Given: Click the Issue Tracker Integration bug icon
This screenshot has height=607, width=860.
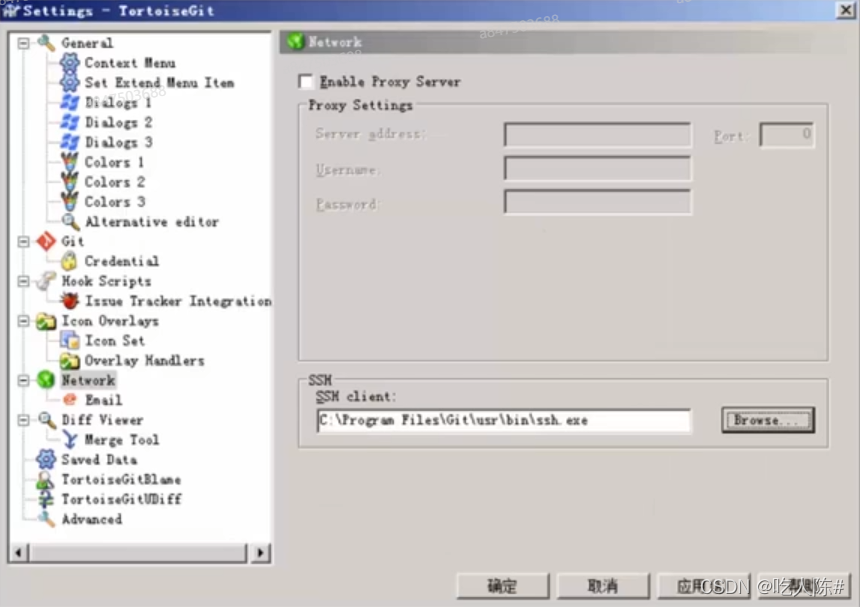Looking at the screenshot, I should [70, 300].
